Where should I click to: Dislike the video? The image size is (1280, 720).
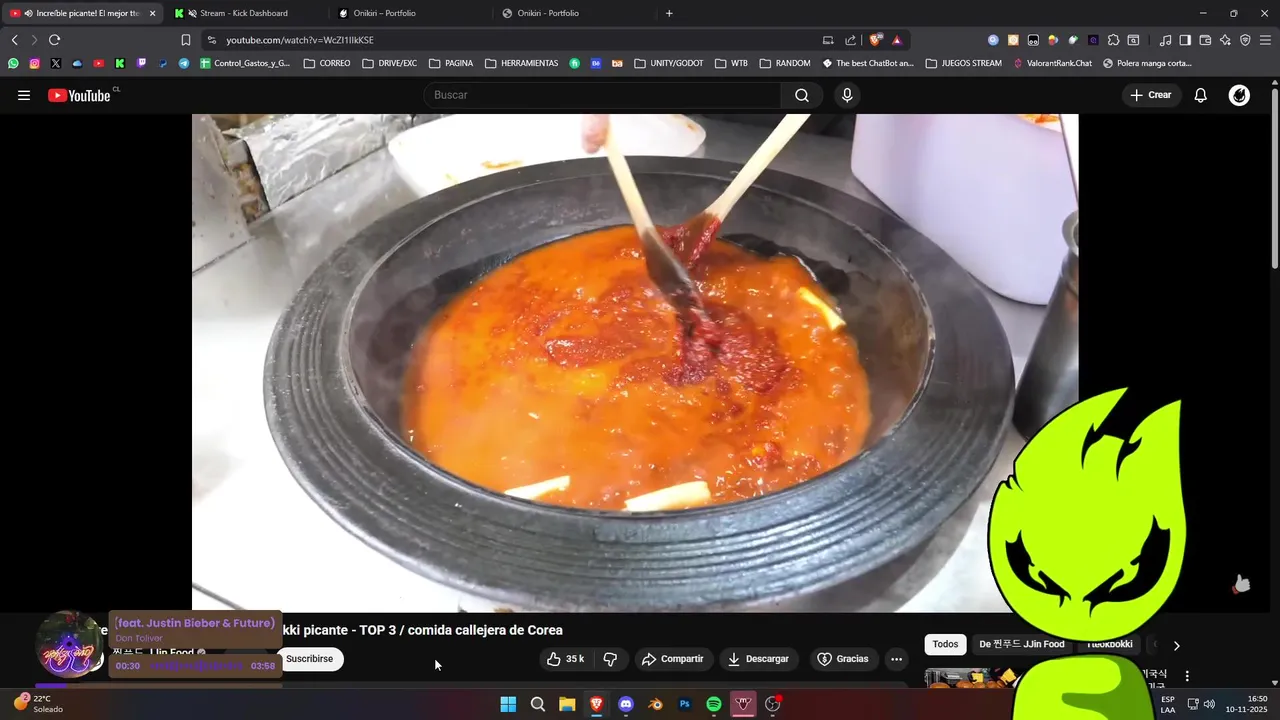click(x=610, y=659)
